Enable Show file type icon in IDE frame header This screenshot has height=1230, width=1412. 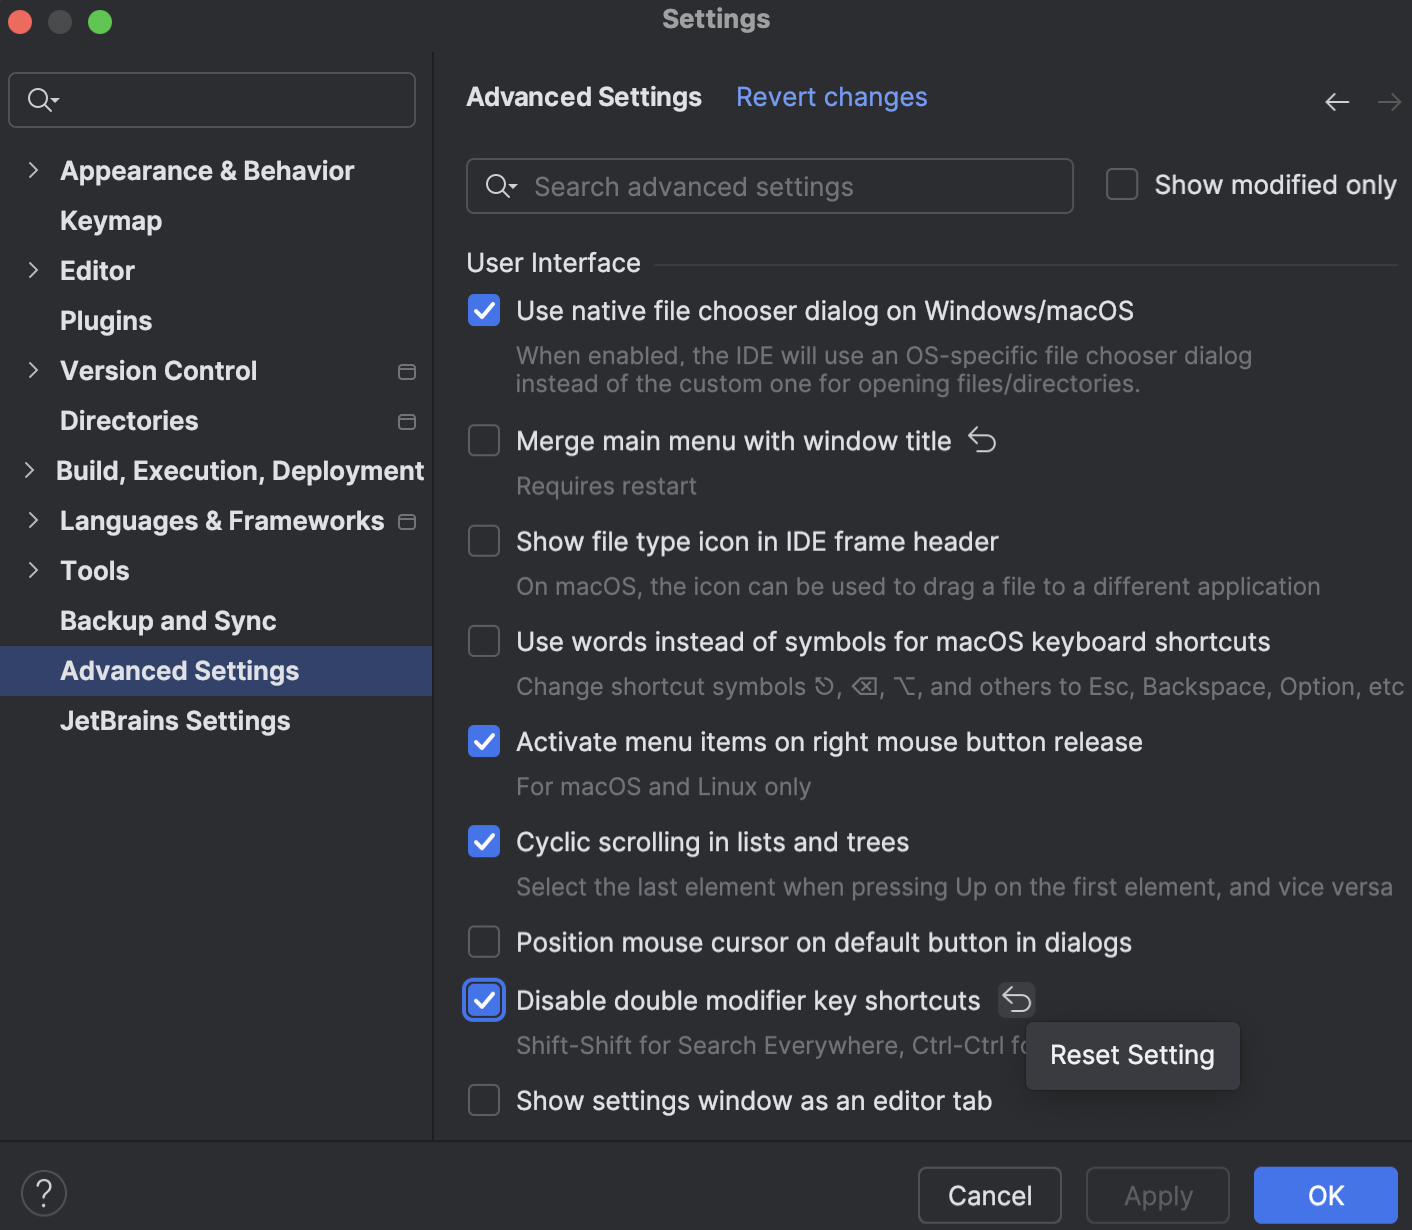tap(483, 540)
